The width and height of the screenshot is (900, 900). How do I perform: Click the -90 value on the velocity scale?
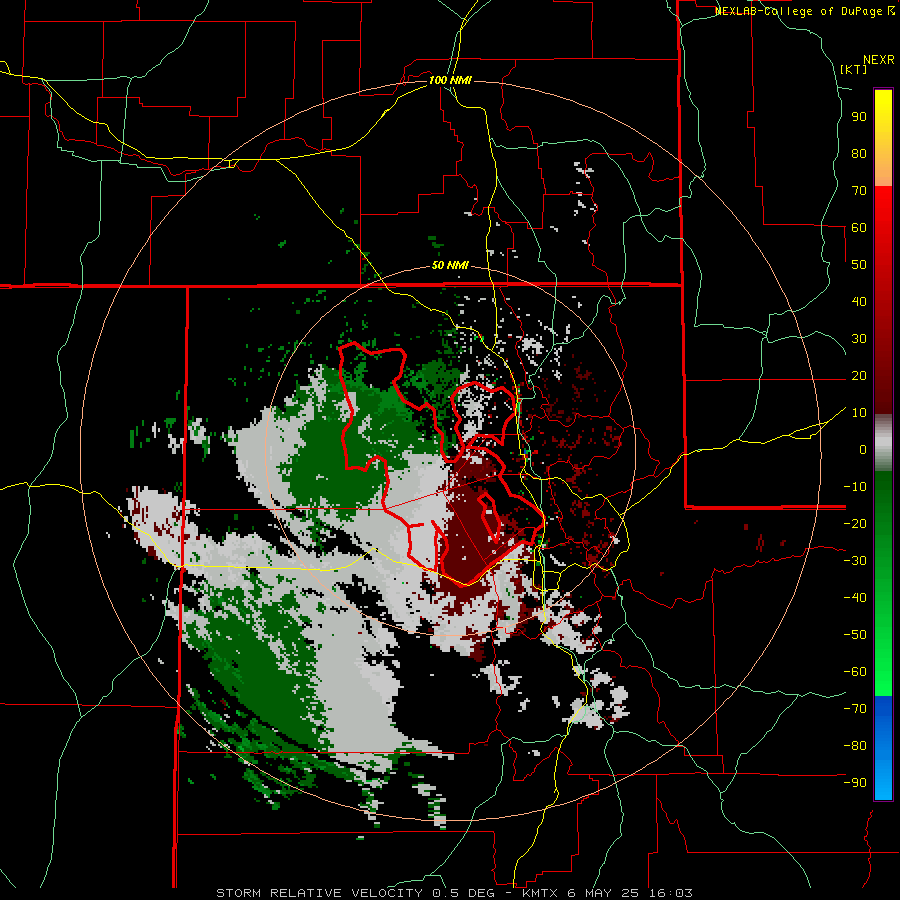click(x=855, y=783)
